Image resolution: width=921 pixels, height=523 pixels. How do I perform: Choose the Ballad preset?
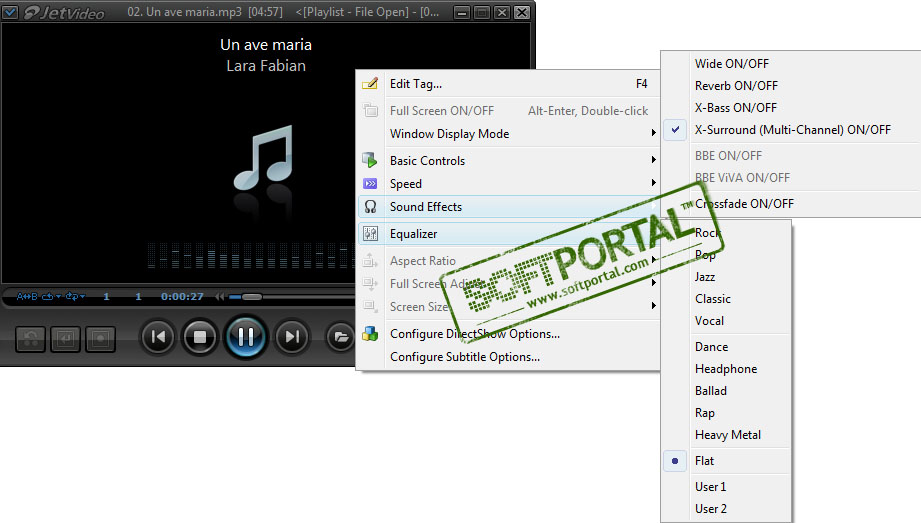pos(711,391)
